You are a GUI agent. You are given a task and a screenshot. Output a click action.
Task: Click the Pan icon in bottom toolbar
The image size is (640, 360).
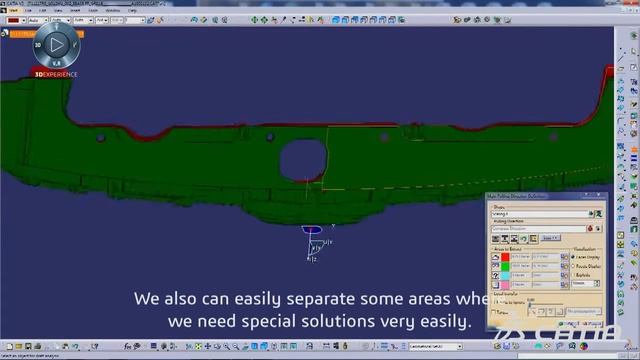[208, 347]
